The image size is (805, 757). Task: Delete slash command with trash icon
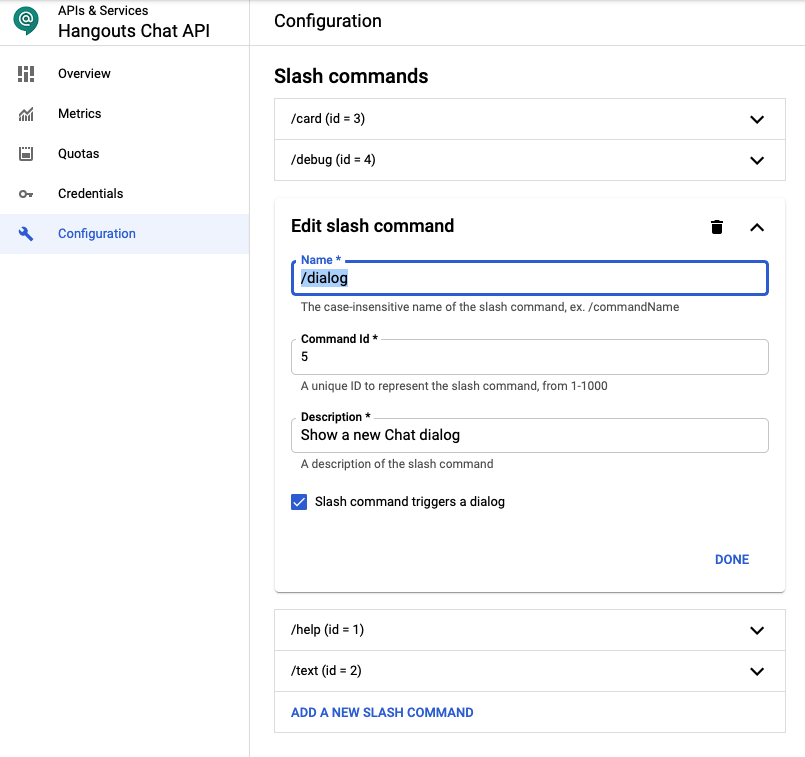[x=717, y=227]
